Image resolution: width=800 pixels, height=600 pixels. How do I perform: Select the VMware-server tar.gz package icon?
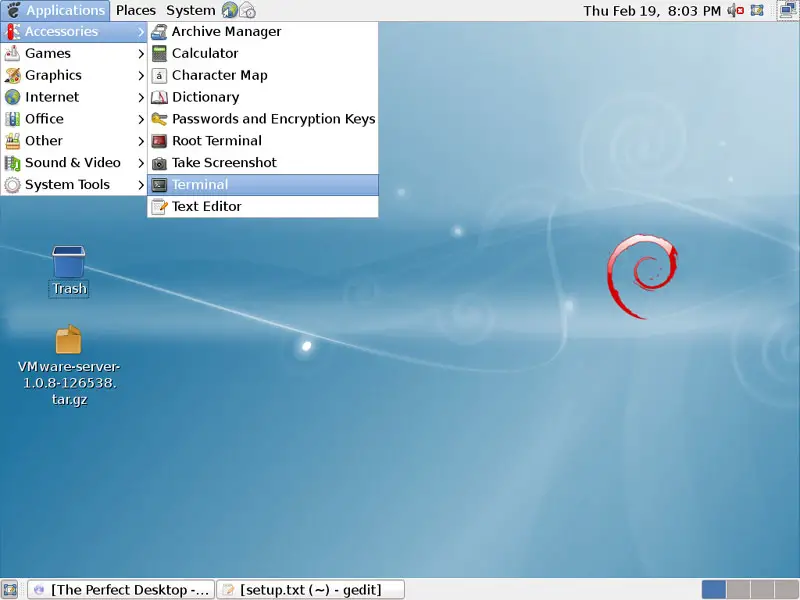coord(68,339)
